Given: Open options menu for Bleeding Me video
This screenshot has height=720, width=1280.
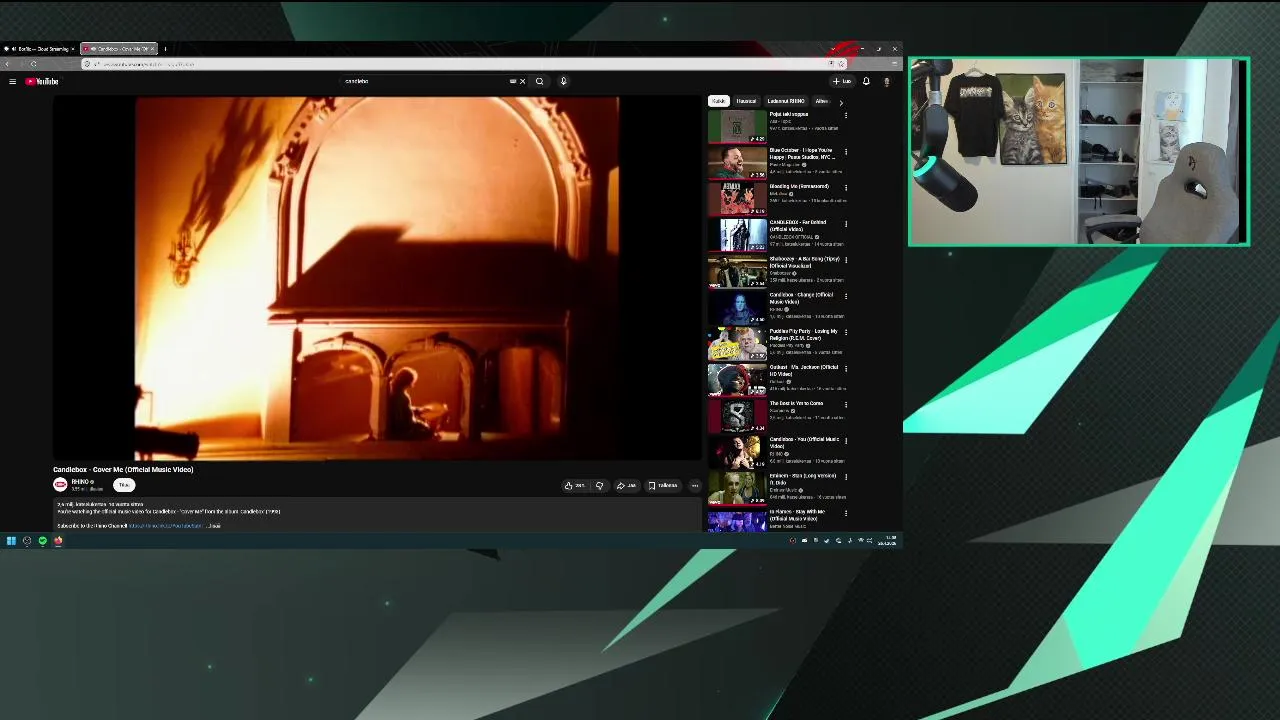Looking at the screenshot, I should (846, 188).
